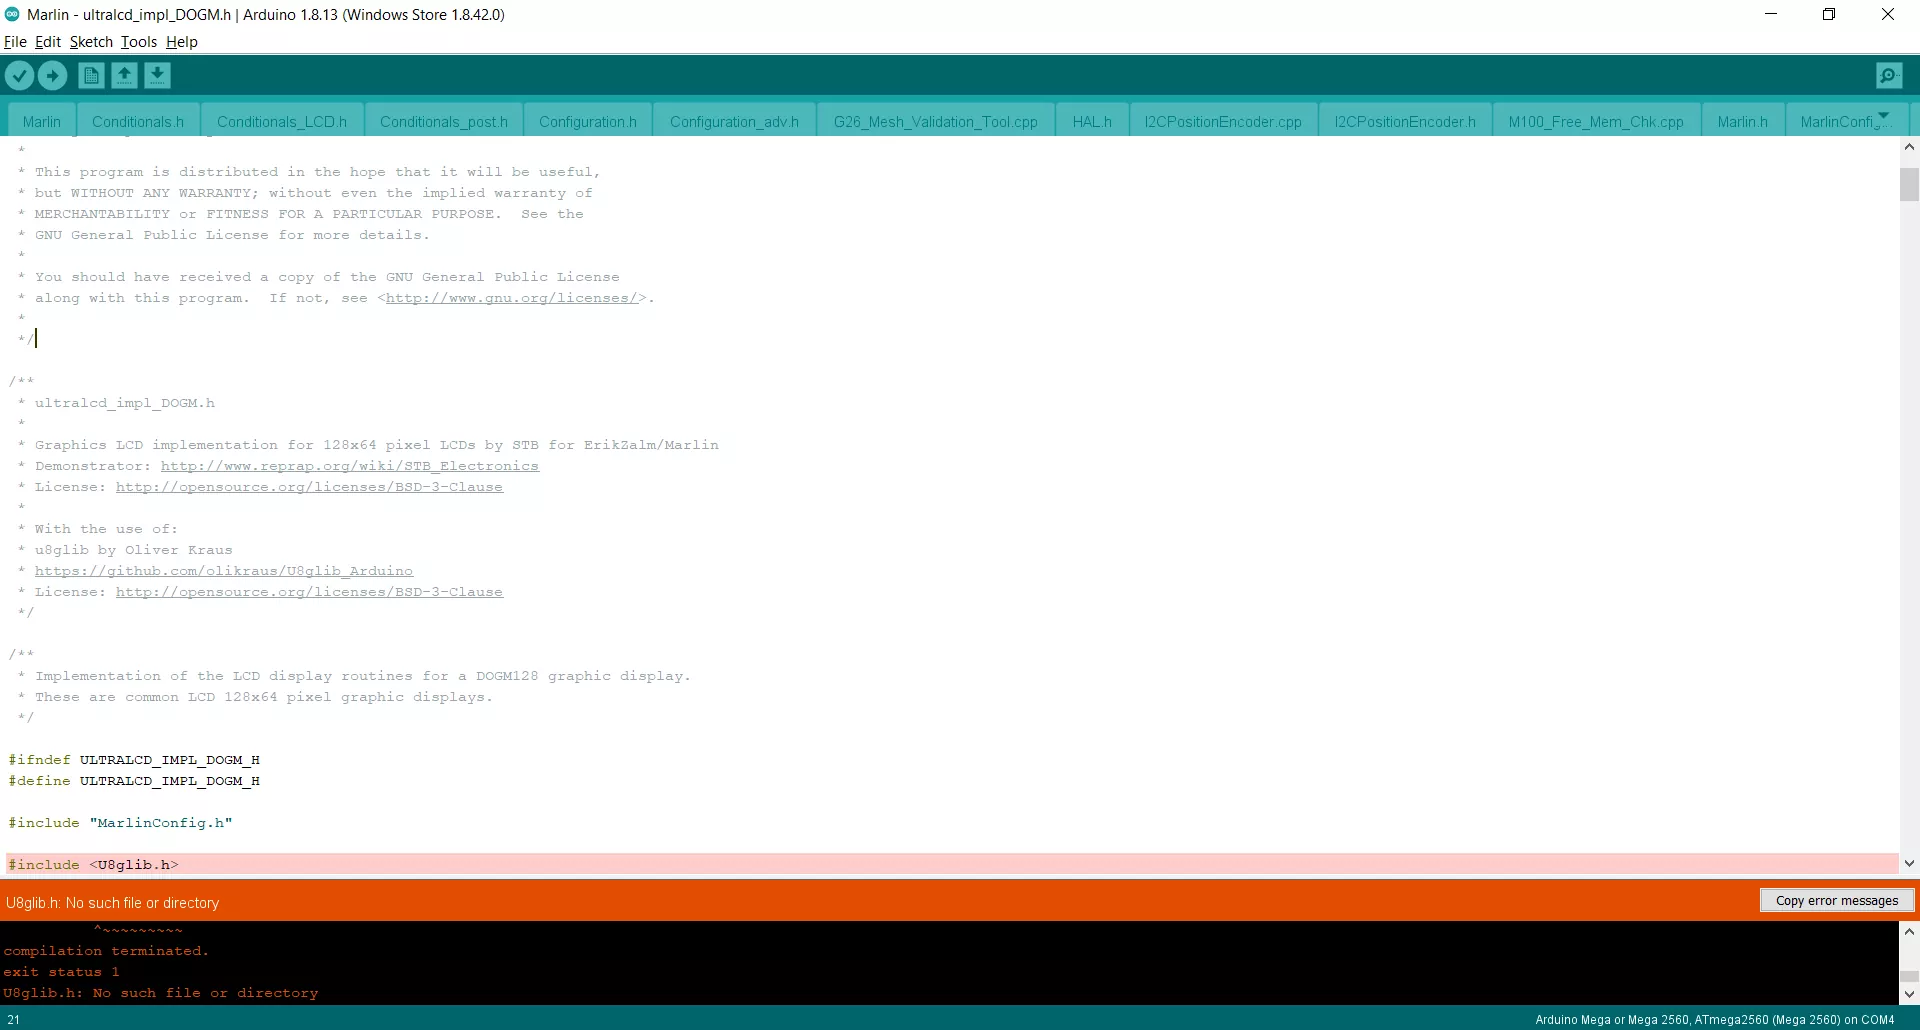Click the editor scroll down arrow
1920x1030 pixels.
pos(1909,863)
